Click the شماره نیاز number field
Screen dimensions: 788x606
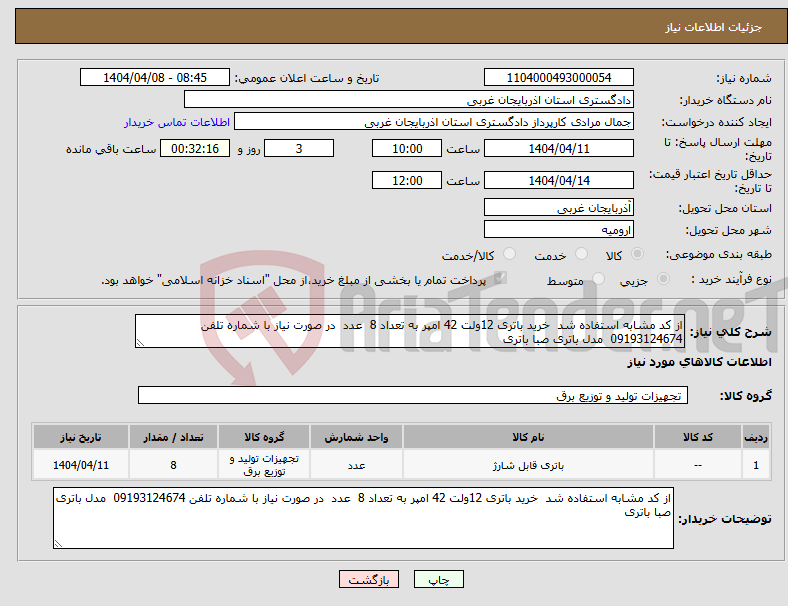pos(558,77)
